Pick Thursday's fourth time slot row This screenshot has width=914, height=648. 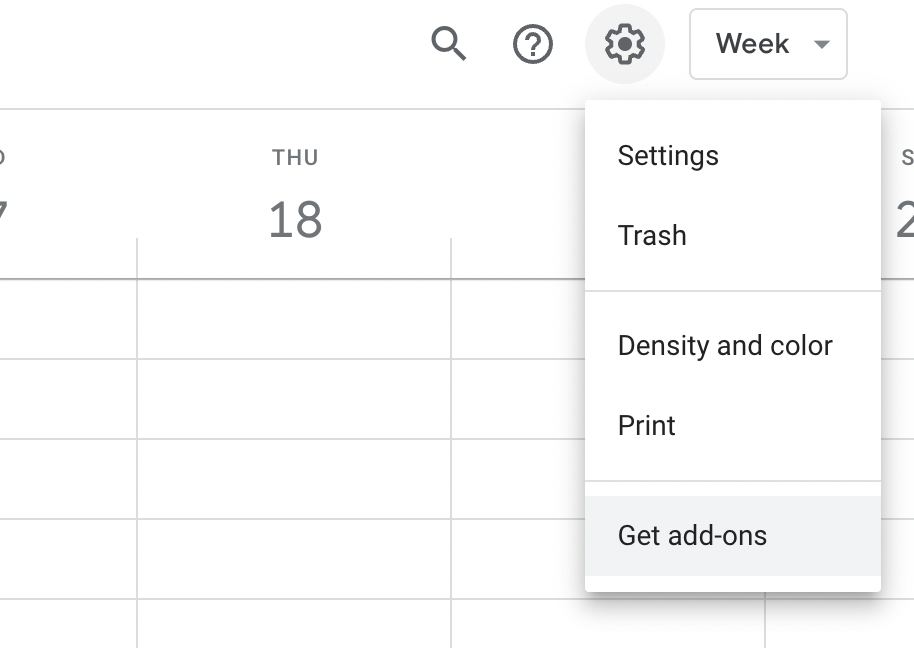coord(294,559)
